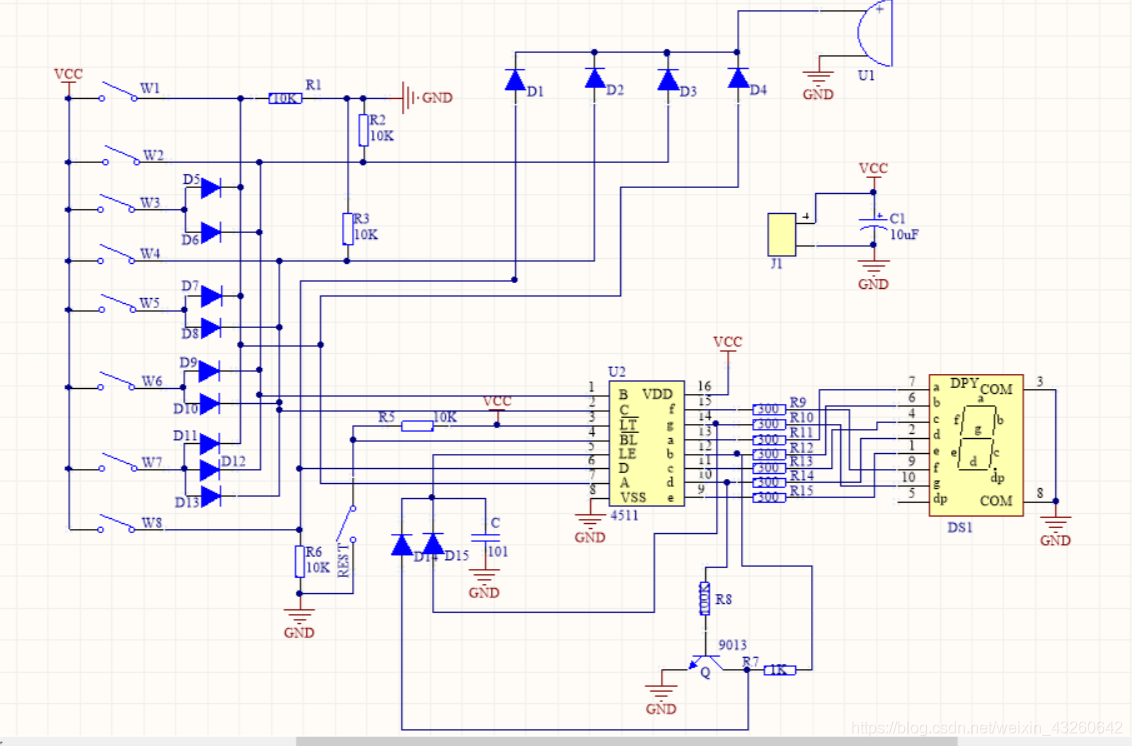Click the DS1 seven-segment display
The width and height of the screenshot is (1132, 746).
[x=976, y=445]
